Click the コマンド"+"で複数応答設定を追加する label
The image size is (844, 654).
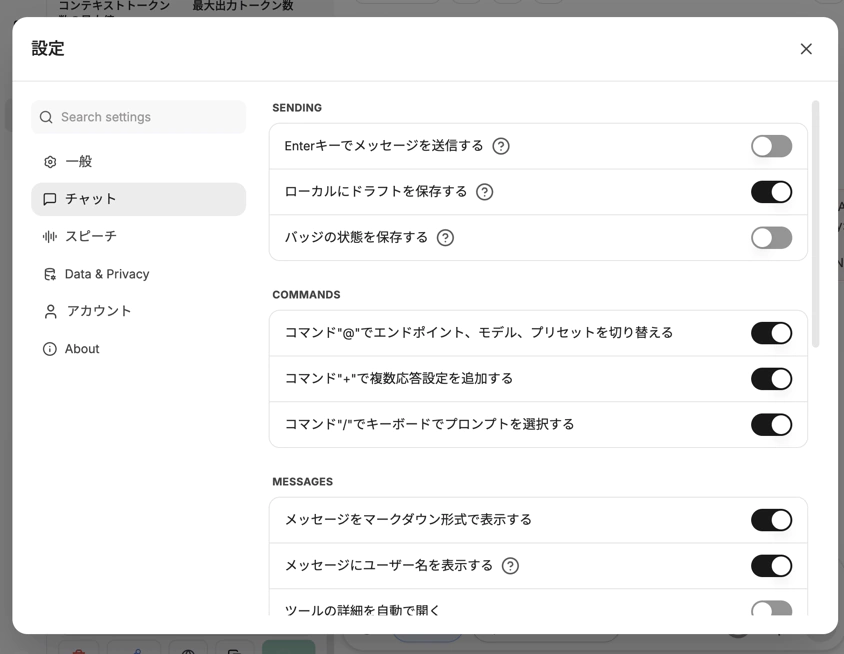[399, 378]
